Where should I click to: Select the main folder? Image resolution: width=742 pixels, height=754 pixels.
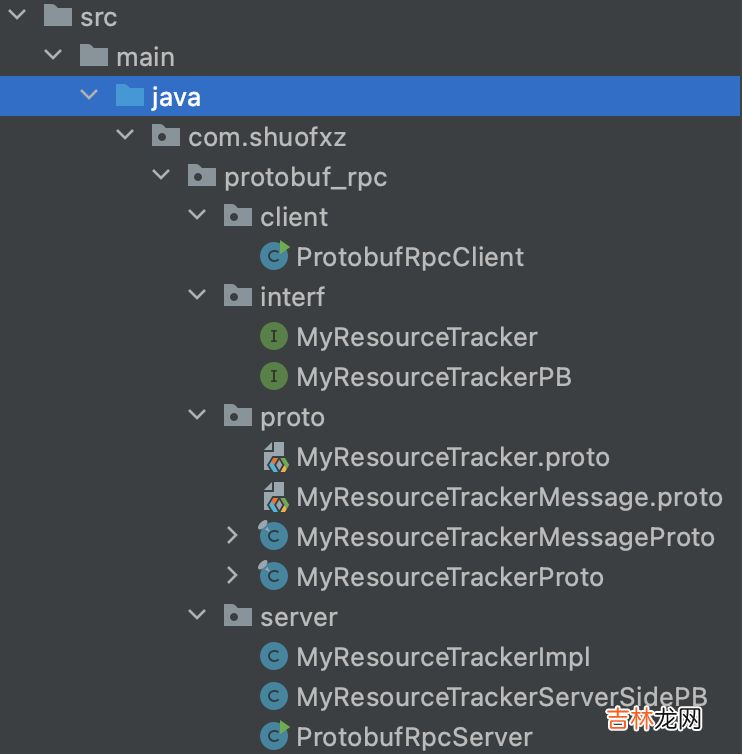[x=145, y=57]
